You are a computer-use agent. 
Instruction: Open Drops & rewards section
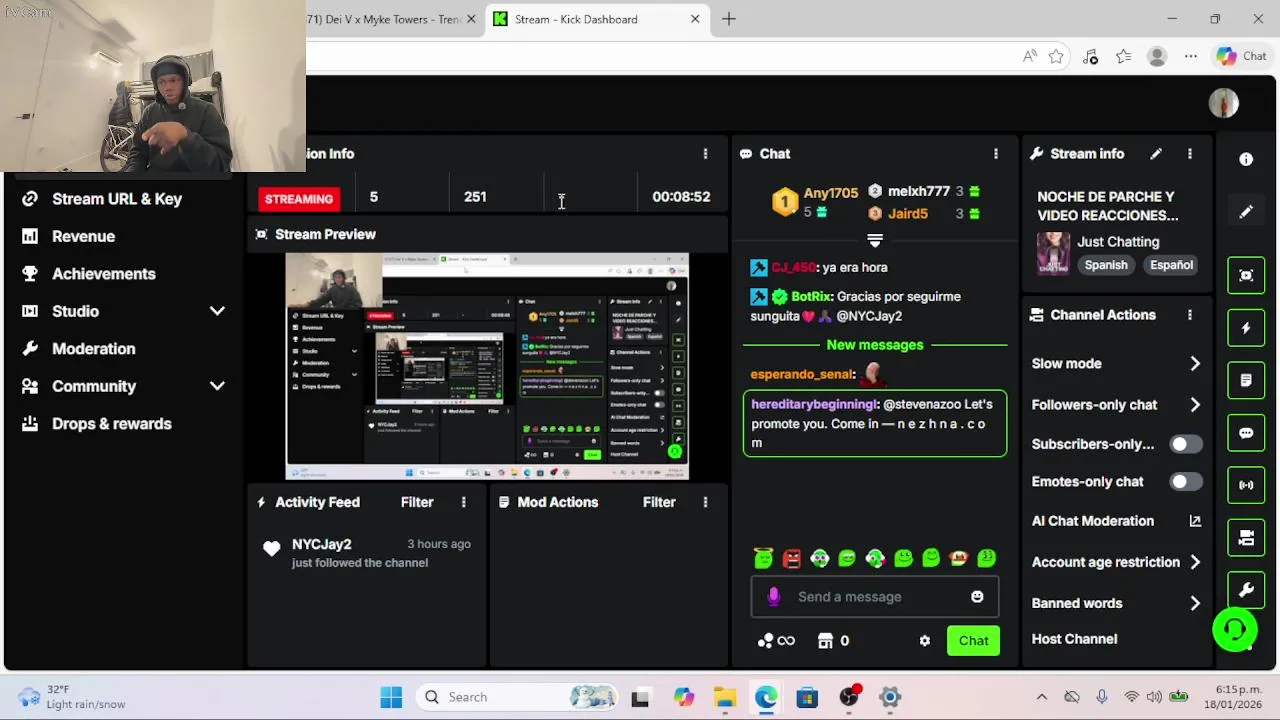[111, 424]
